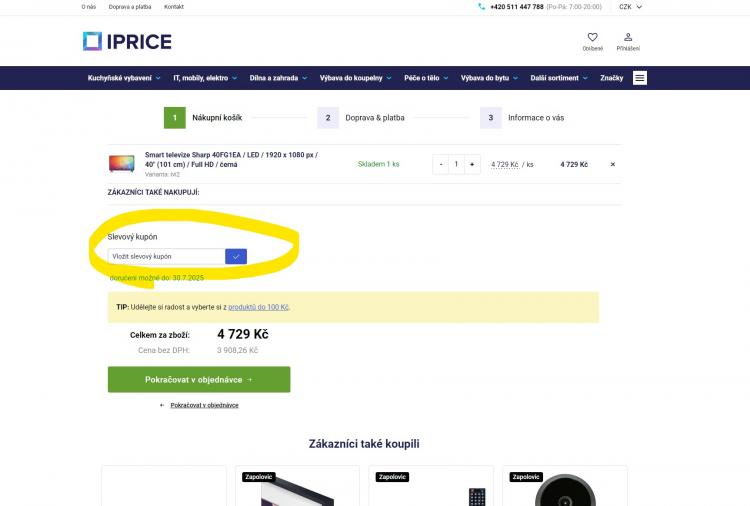This screenshot has height=506, width=750.
Task: Expand Výbava do bytu menu
Action: tap(489, 78)
